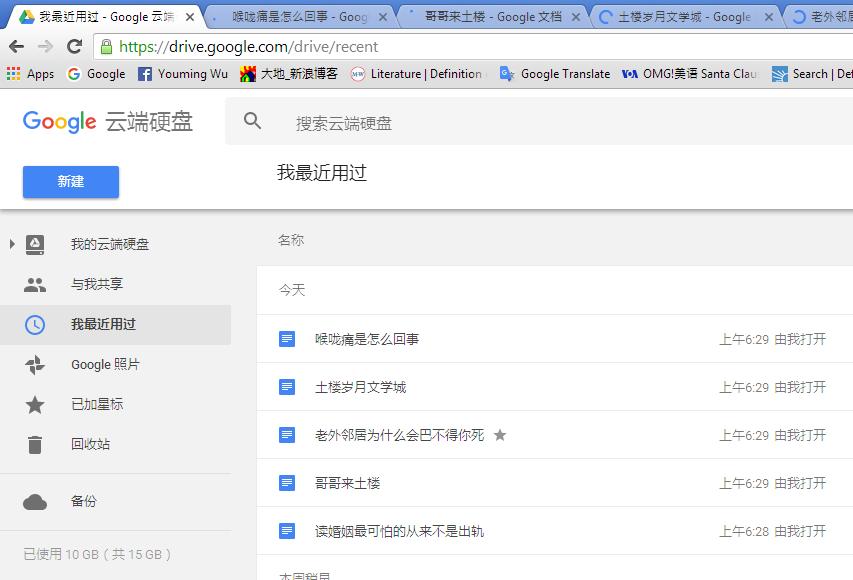Close the 我最近用过 browser tab
This screenshot has width=853, height=580.
[190, 17]
